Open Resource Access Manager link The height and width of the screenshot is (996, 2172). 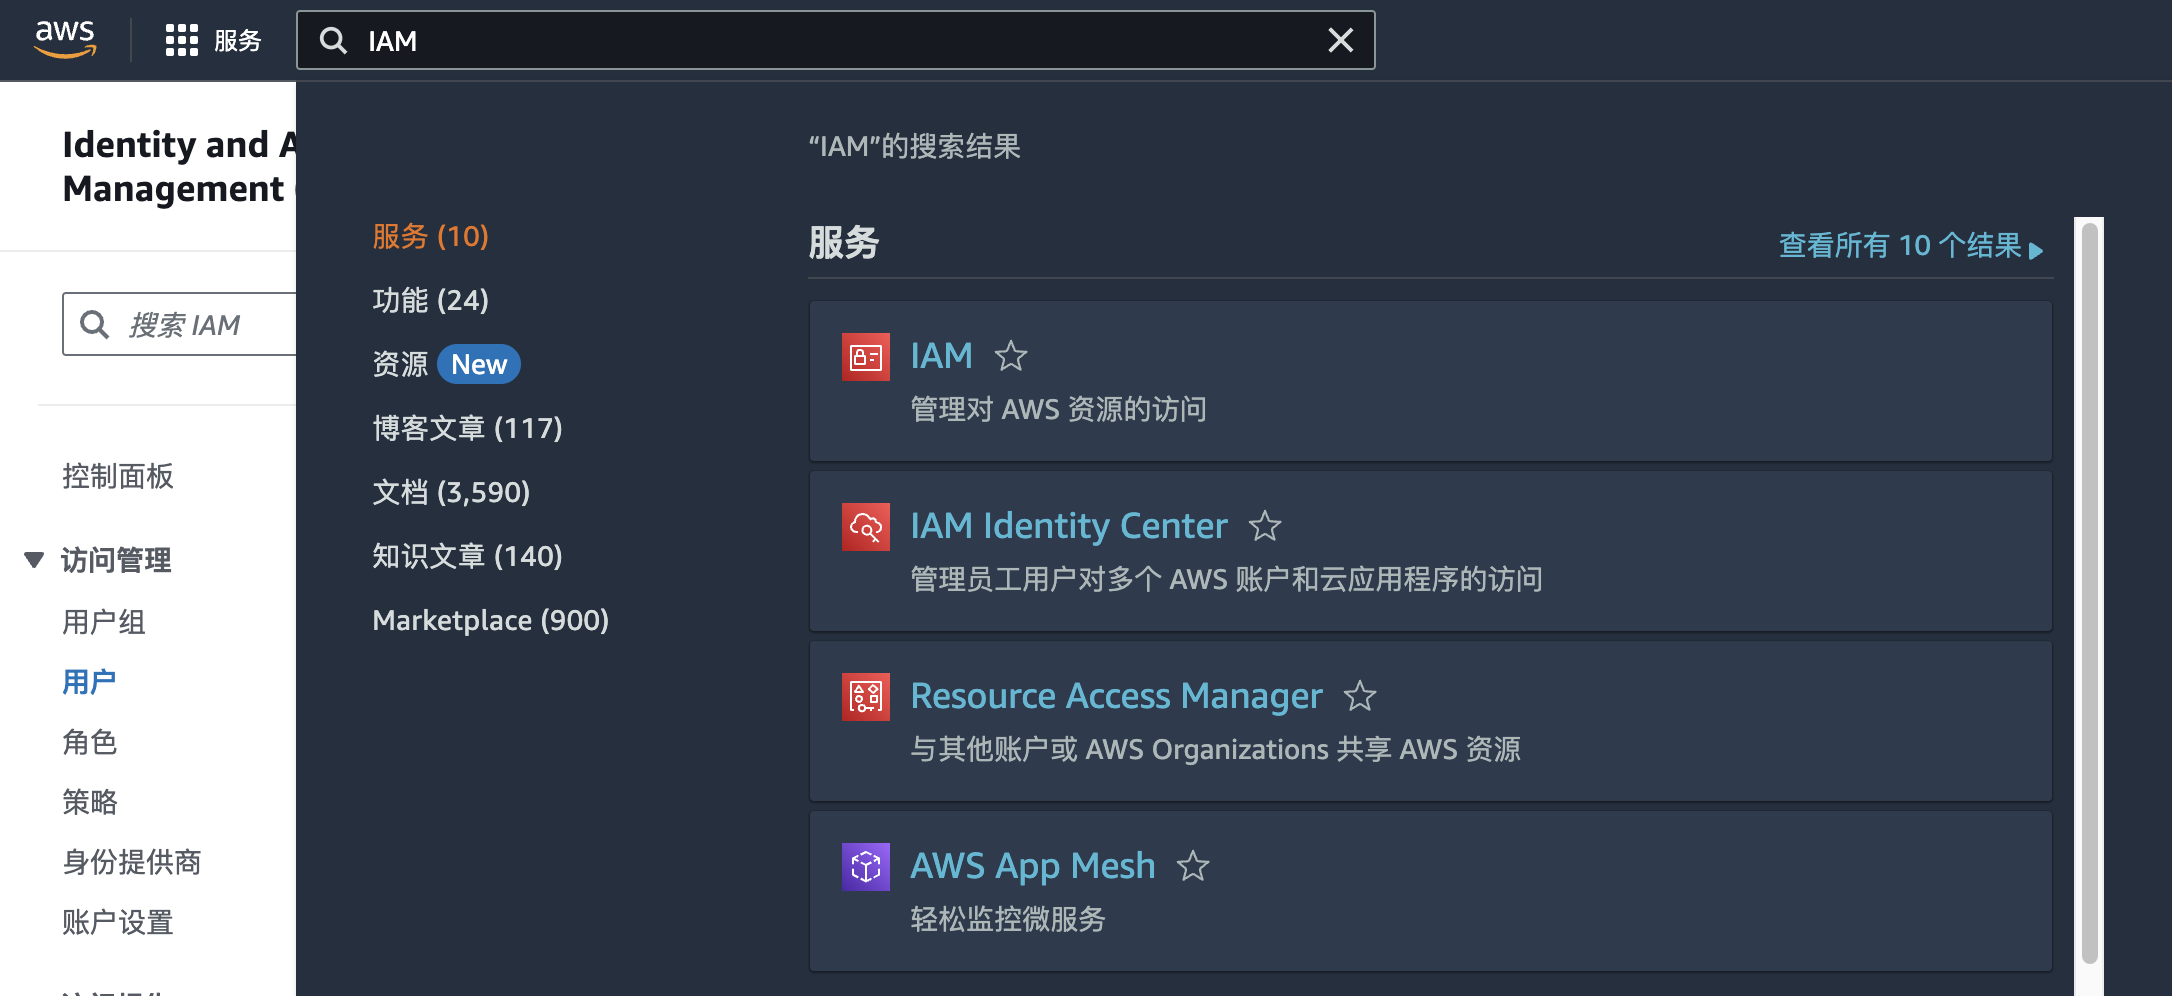[1116, 696]
